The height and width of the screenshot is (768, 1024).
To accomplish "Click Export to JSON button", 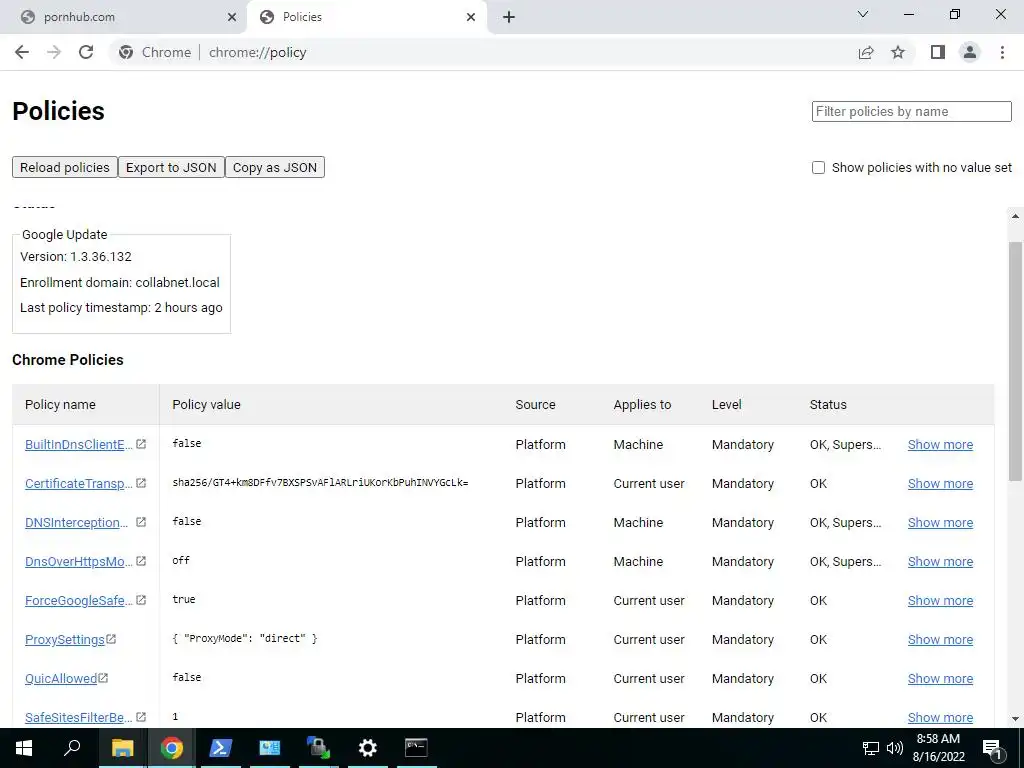I will [x=171, y=167].
